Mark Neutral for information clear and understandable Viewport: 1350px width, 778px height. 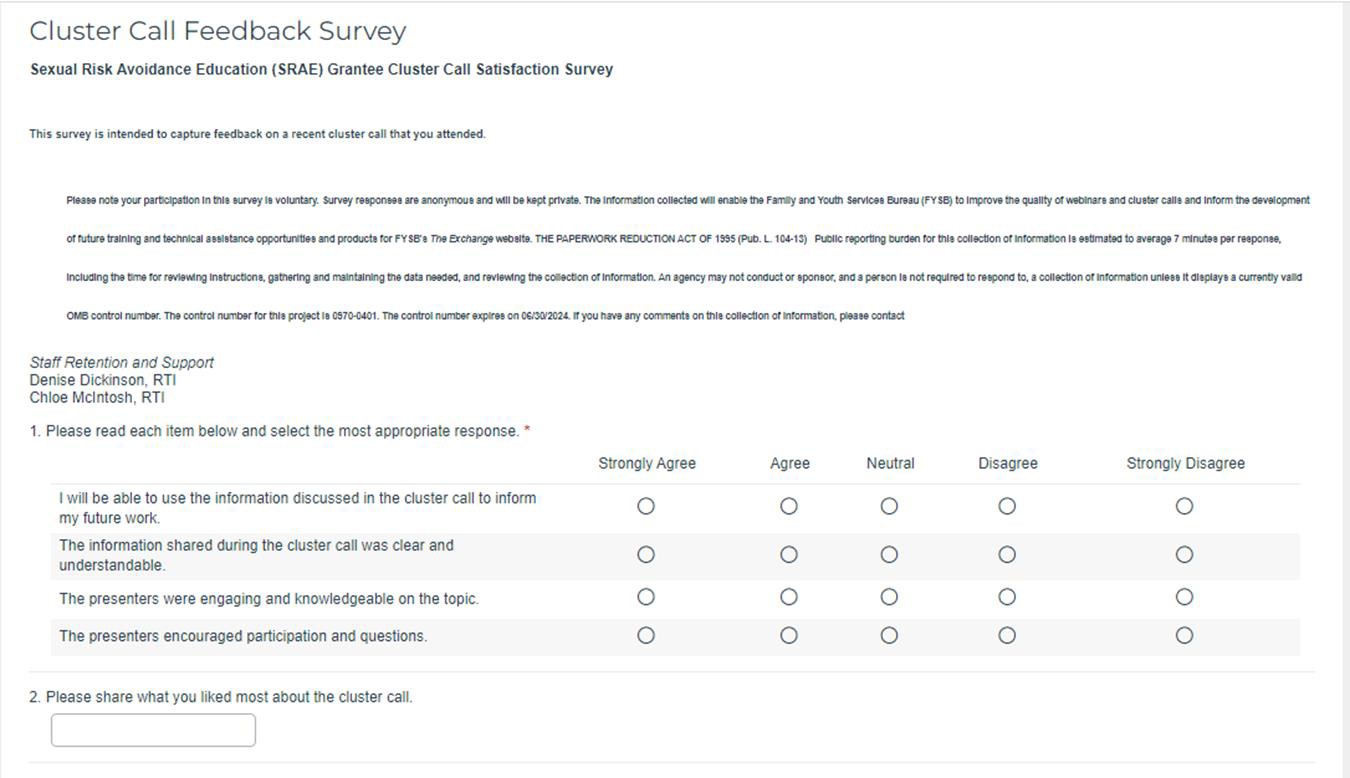pyautogui.click(x=889, y=555)
